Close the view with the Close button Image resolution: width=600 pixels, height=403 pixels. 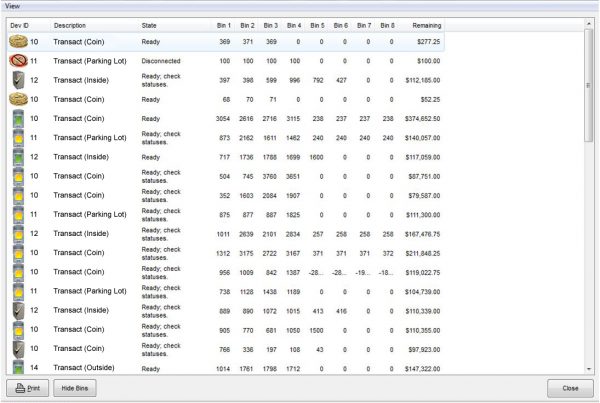coord(569,388)
